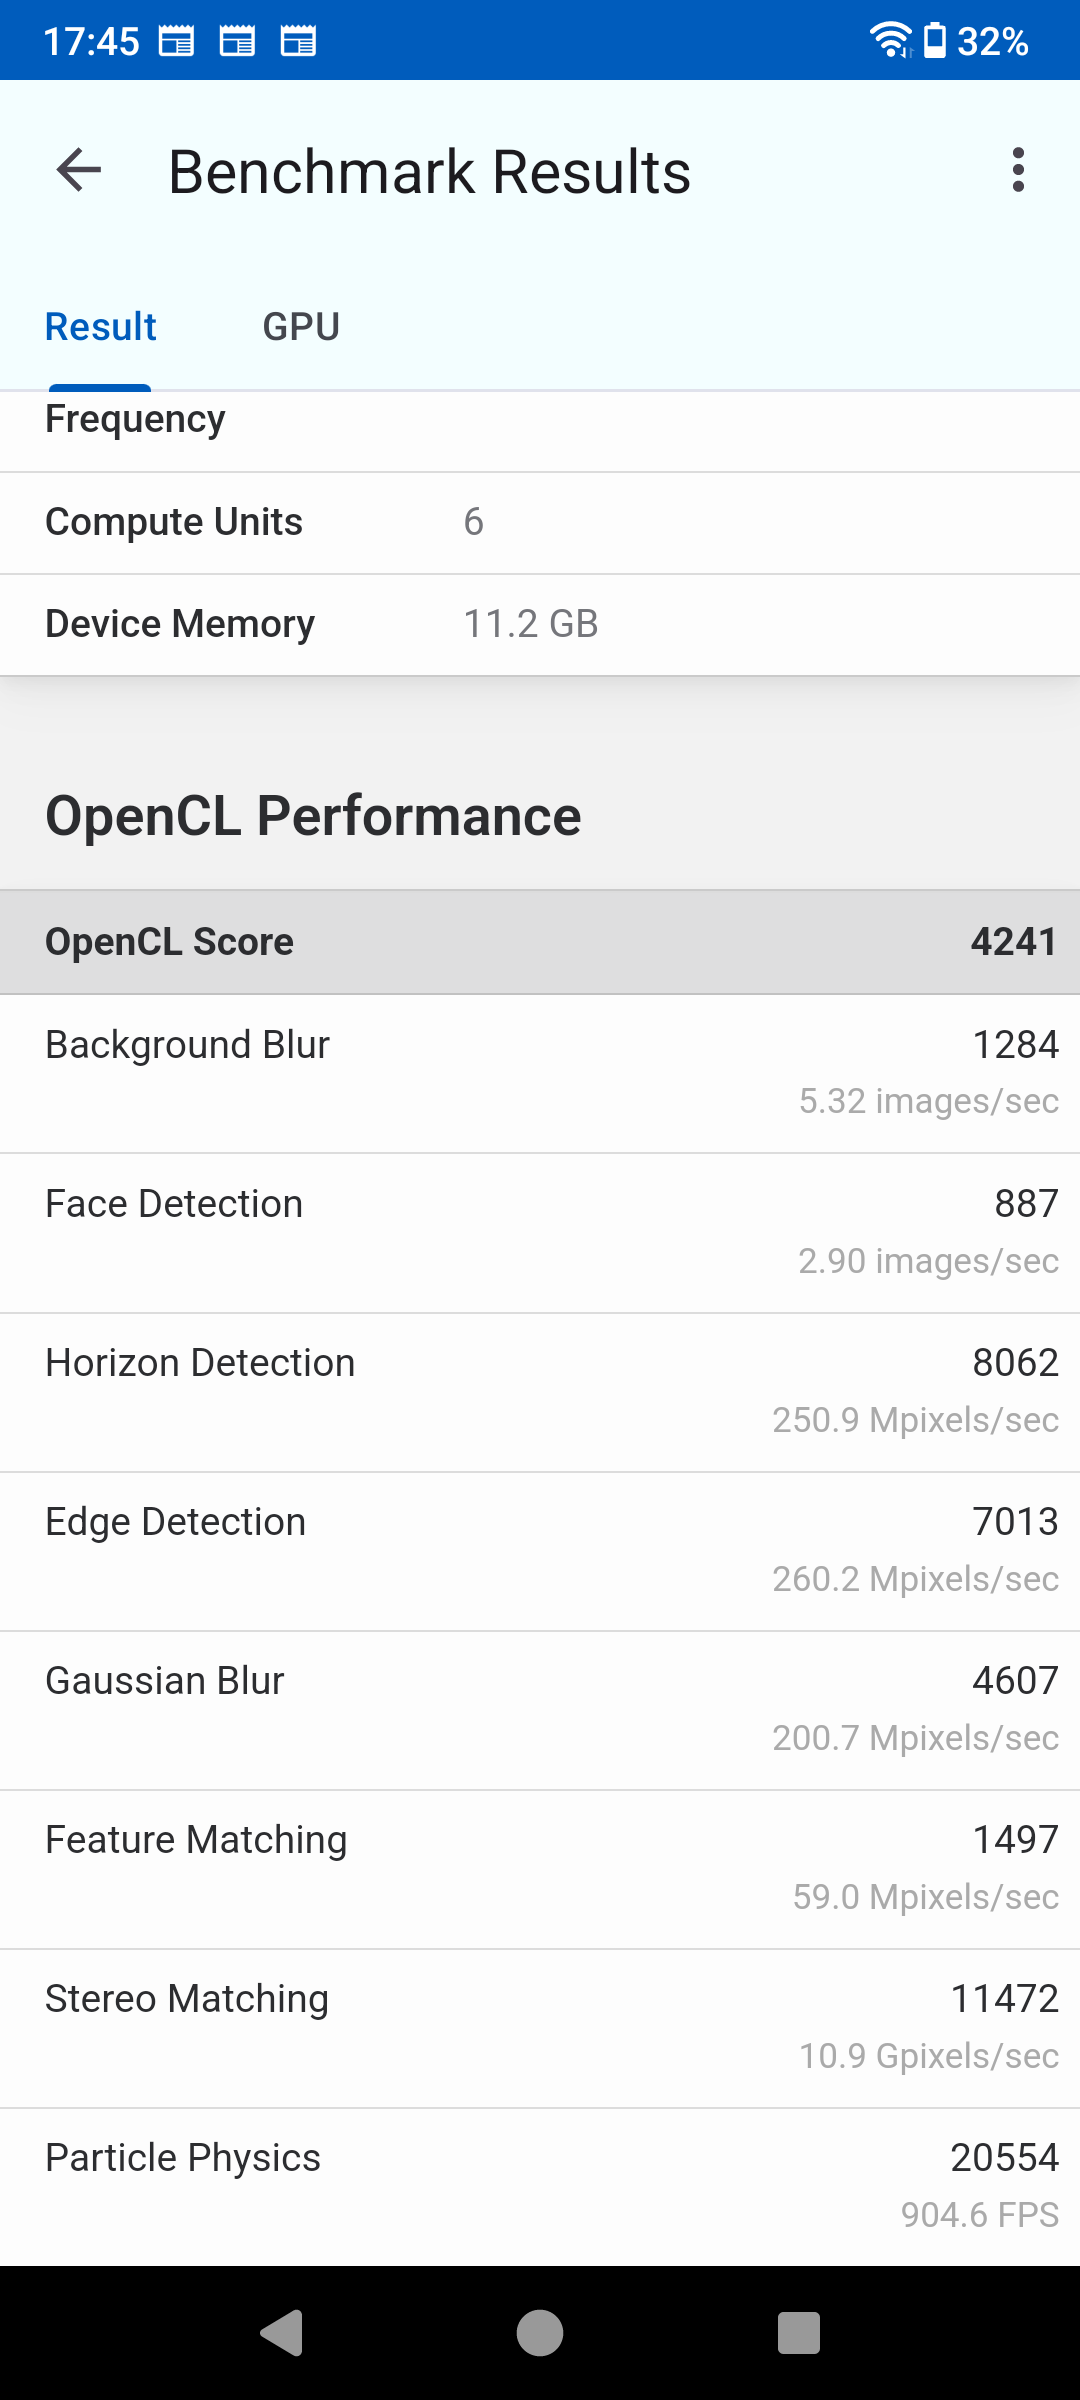Screen dimensions: 1080x2400
Task: Tap the third calendar notification icon
Action: (298, 41)
